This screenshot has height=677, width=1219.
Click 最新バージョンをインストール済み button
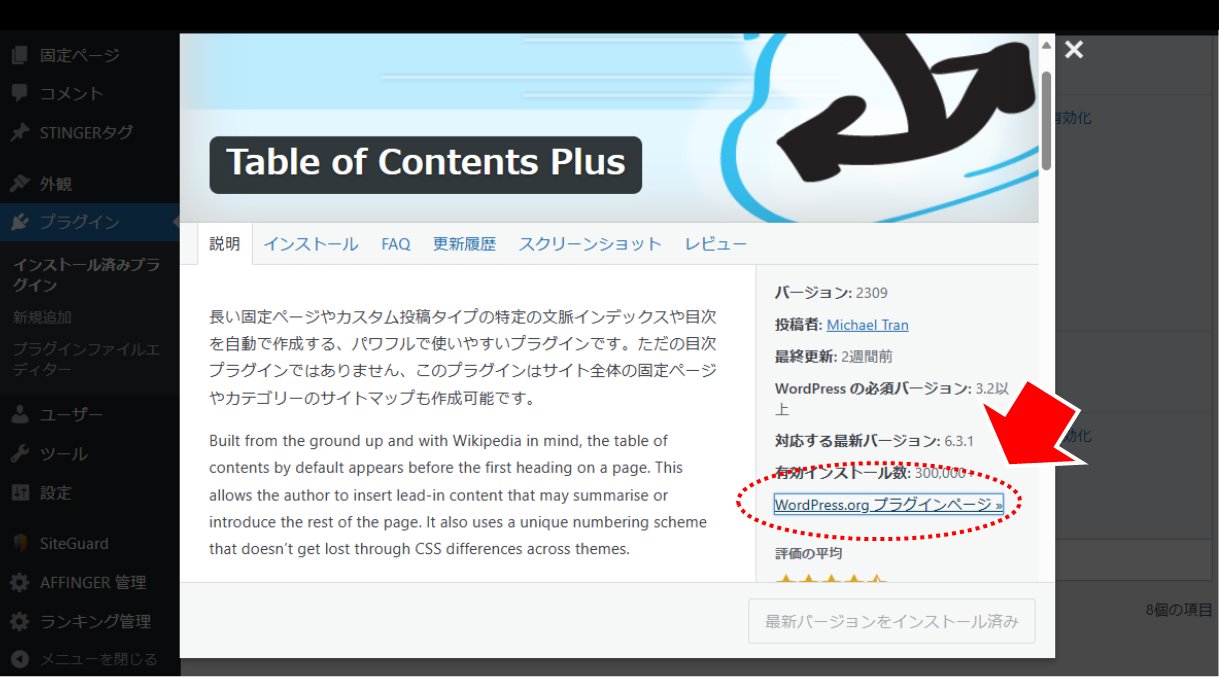click(892, 621)
